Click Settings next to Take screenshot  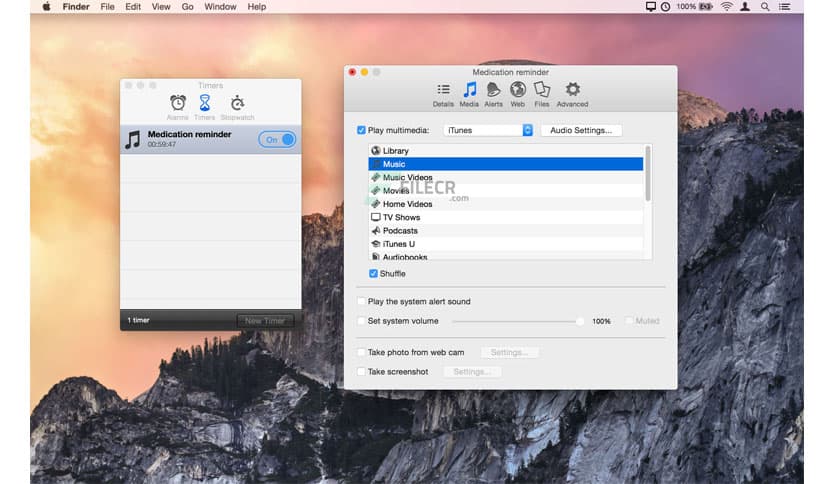(x=472, y=372)
